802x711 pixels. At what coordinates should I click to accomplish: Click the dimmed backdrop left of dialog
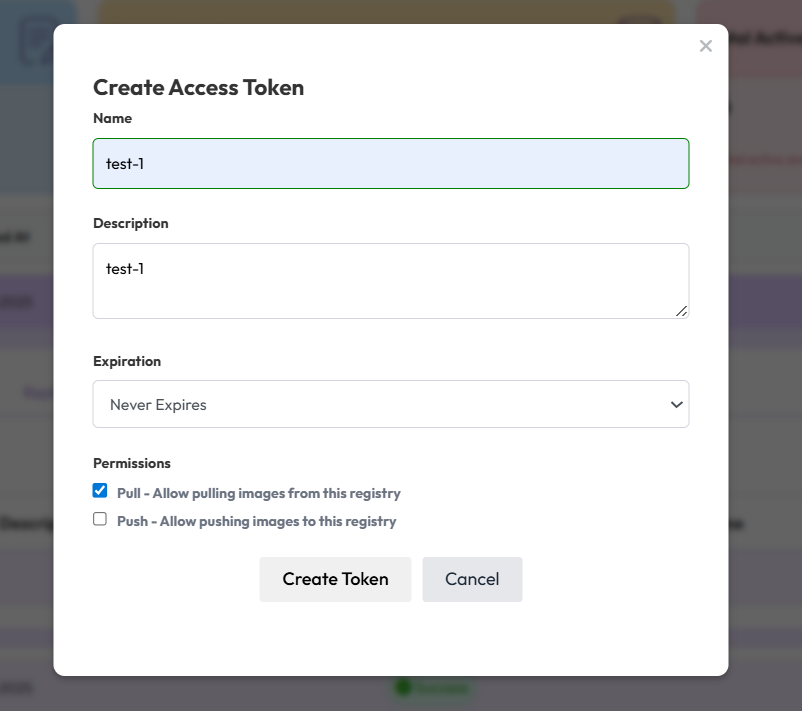click(x=25, y=400)
